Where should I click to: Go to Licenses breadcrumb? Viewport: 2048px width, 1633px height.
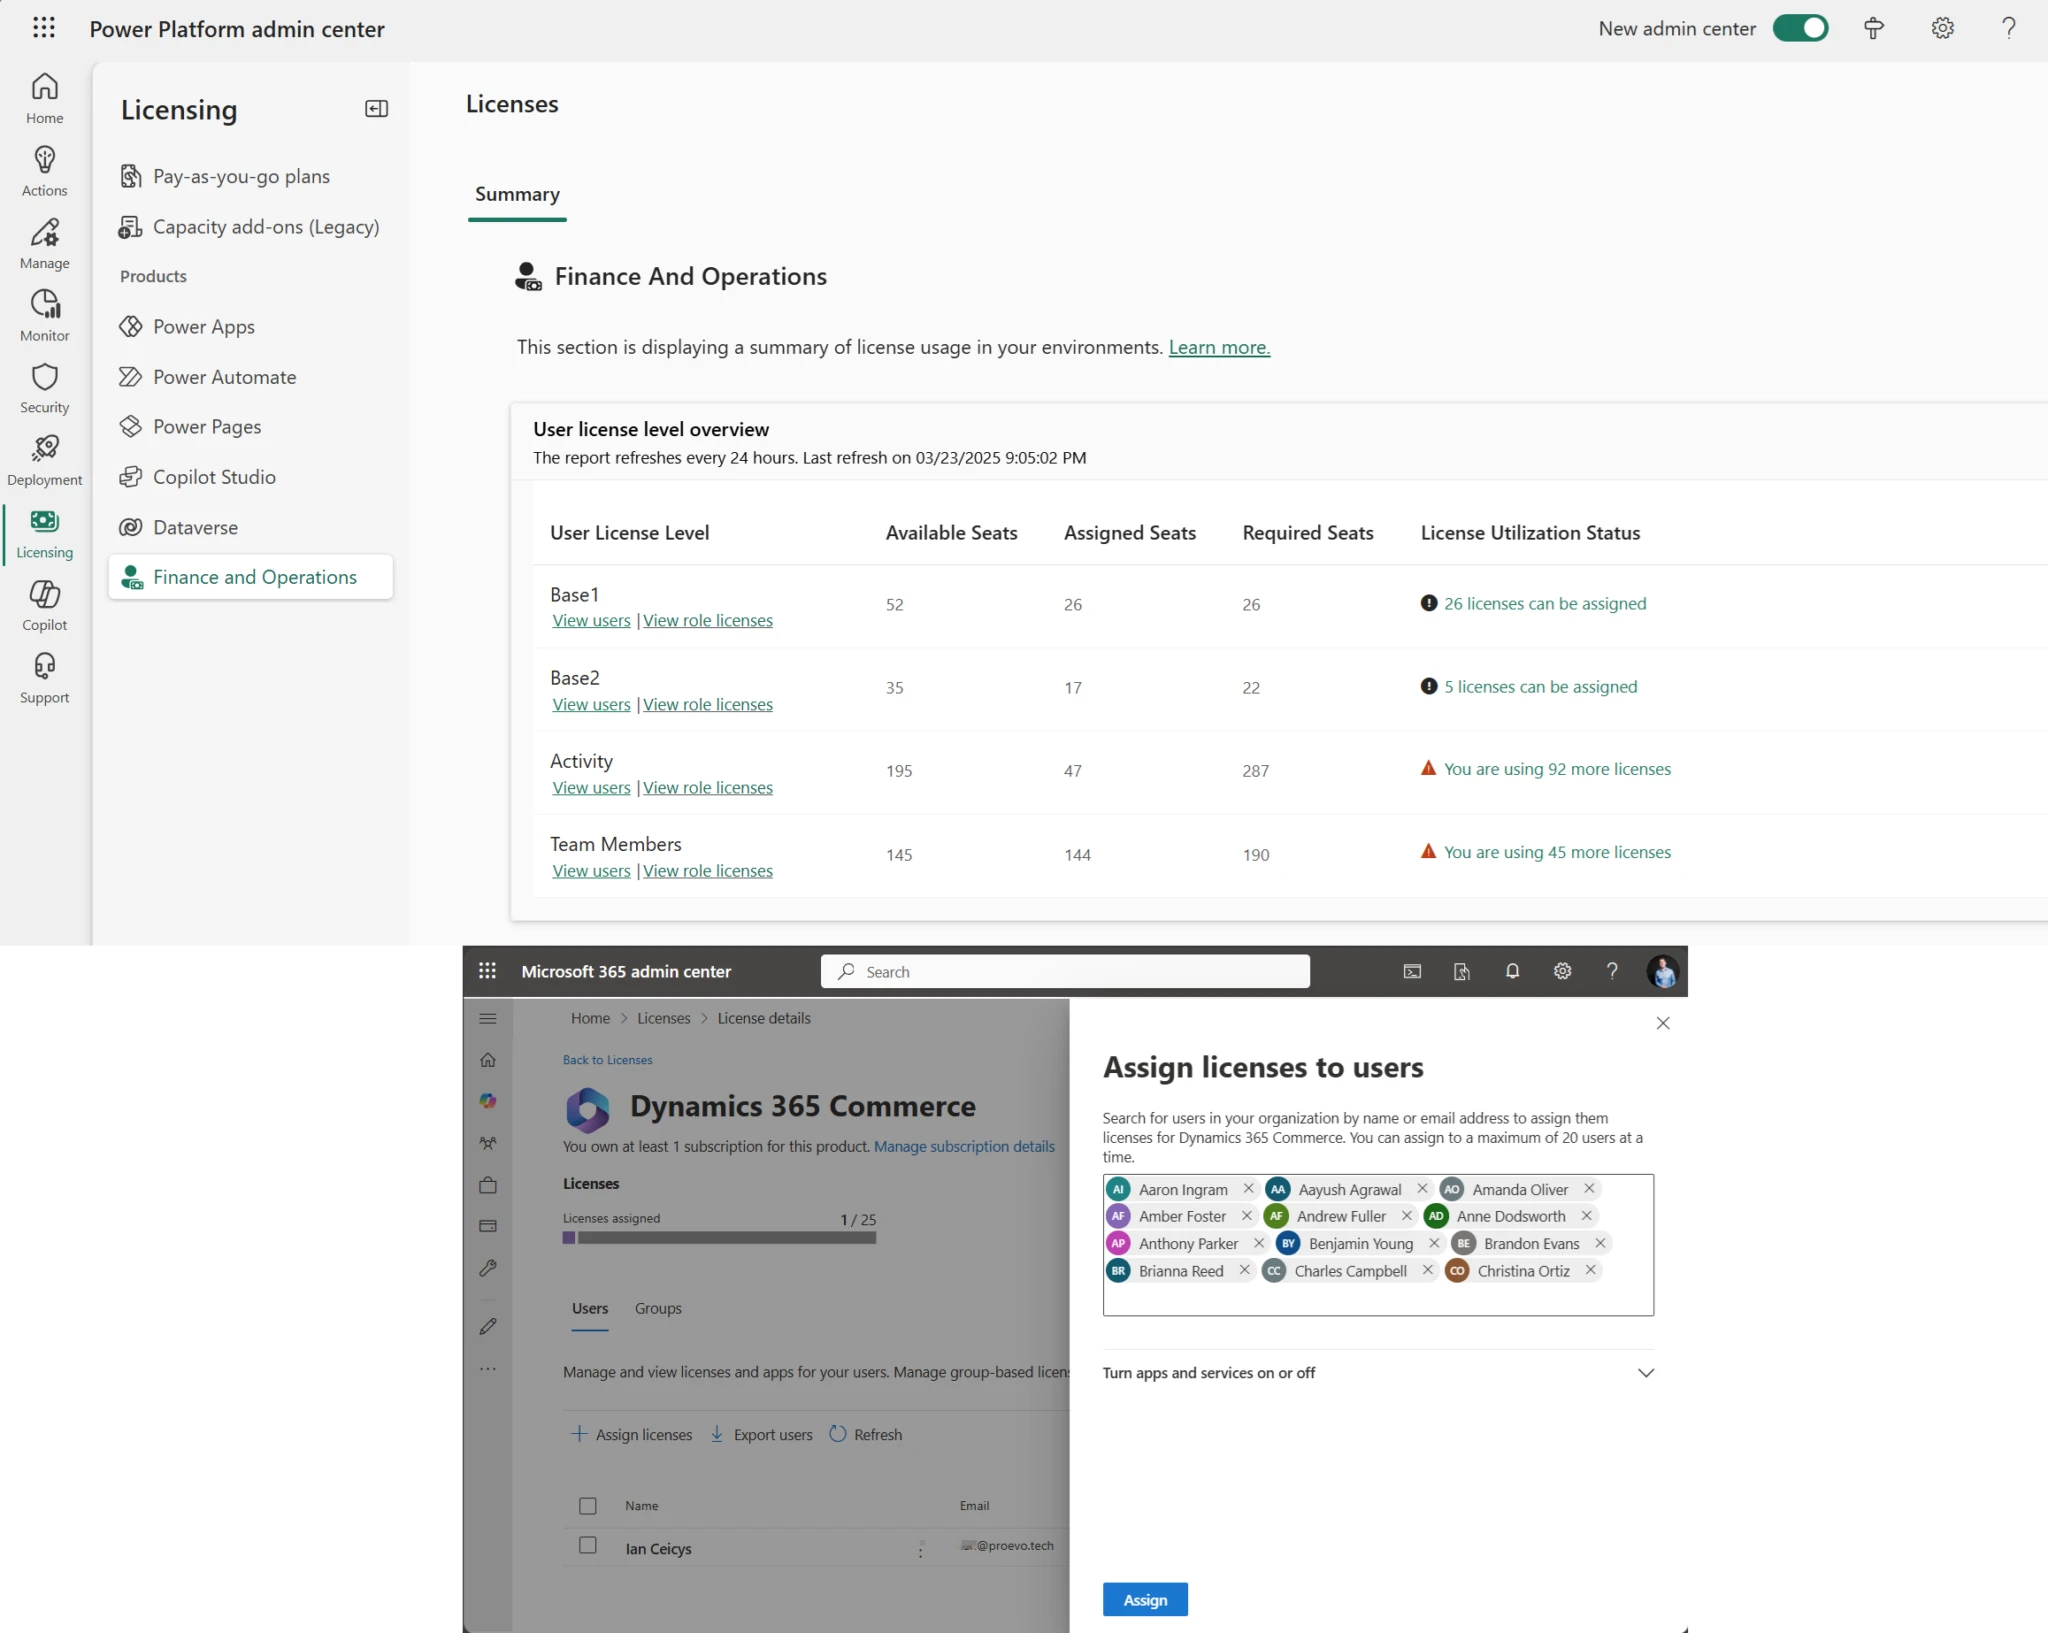(x=663, y=1018)
